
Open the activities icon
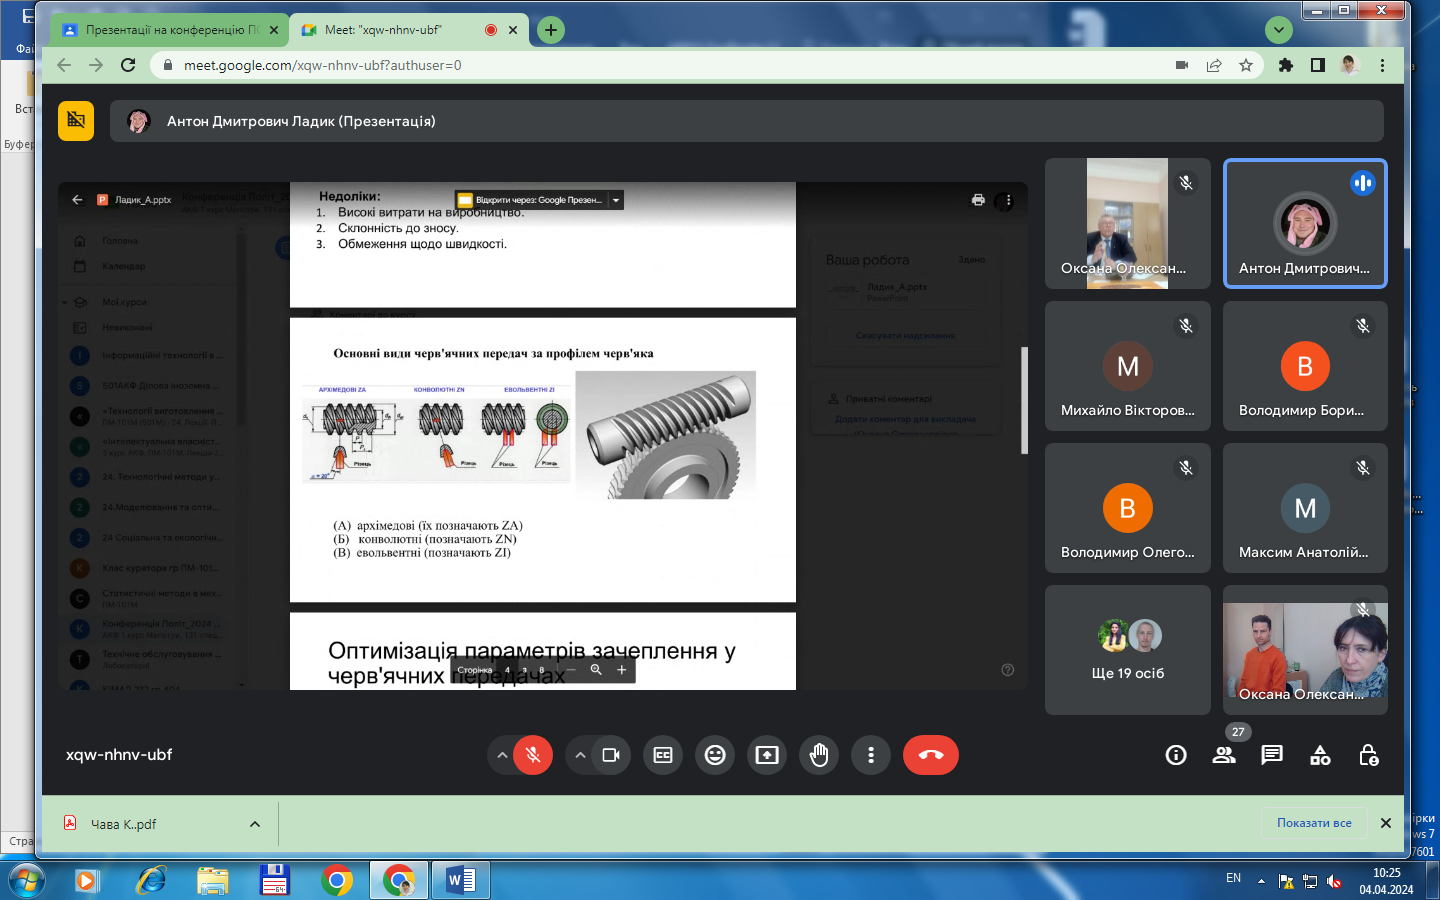[x=1320, y=755]
